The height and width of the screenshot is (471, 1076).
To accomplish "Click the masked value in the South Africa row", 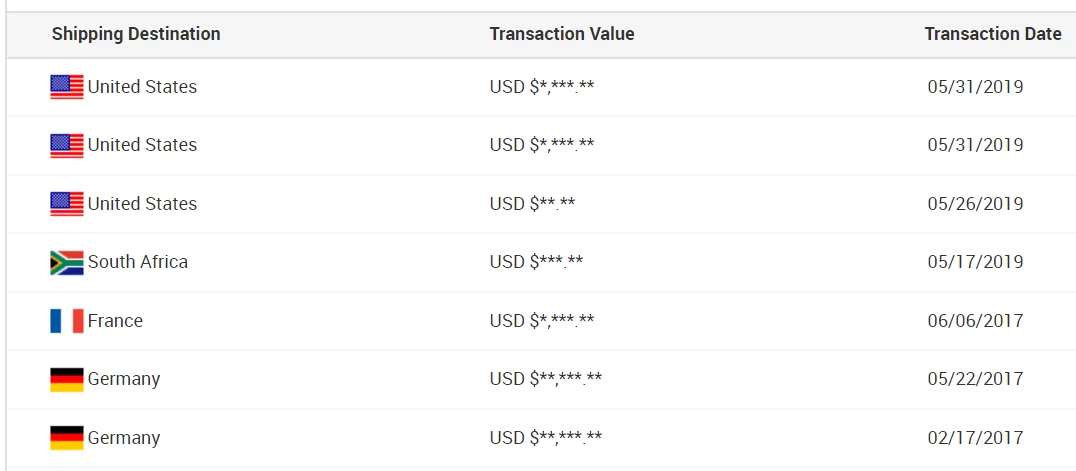I will 537,262.
